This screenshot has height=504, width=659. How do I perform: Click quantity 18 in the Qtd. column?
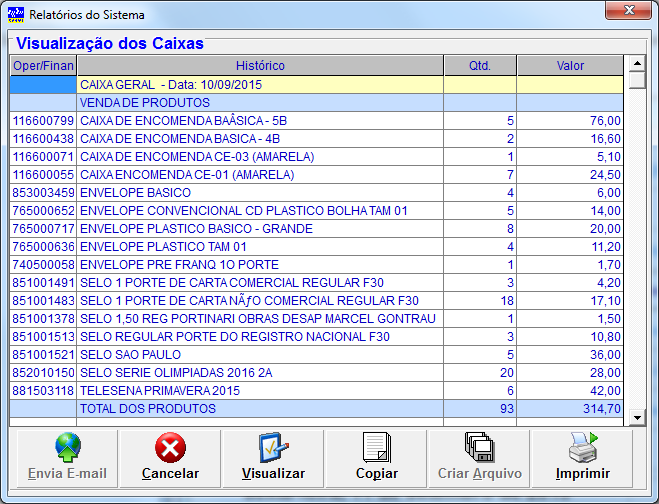(507, 301)
